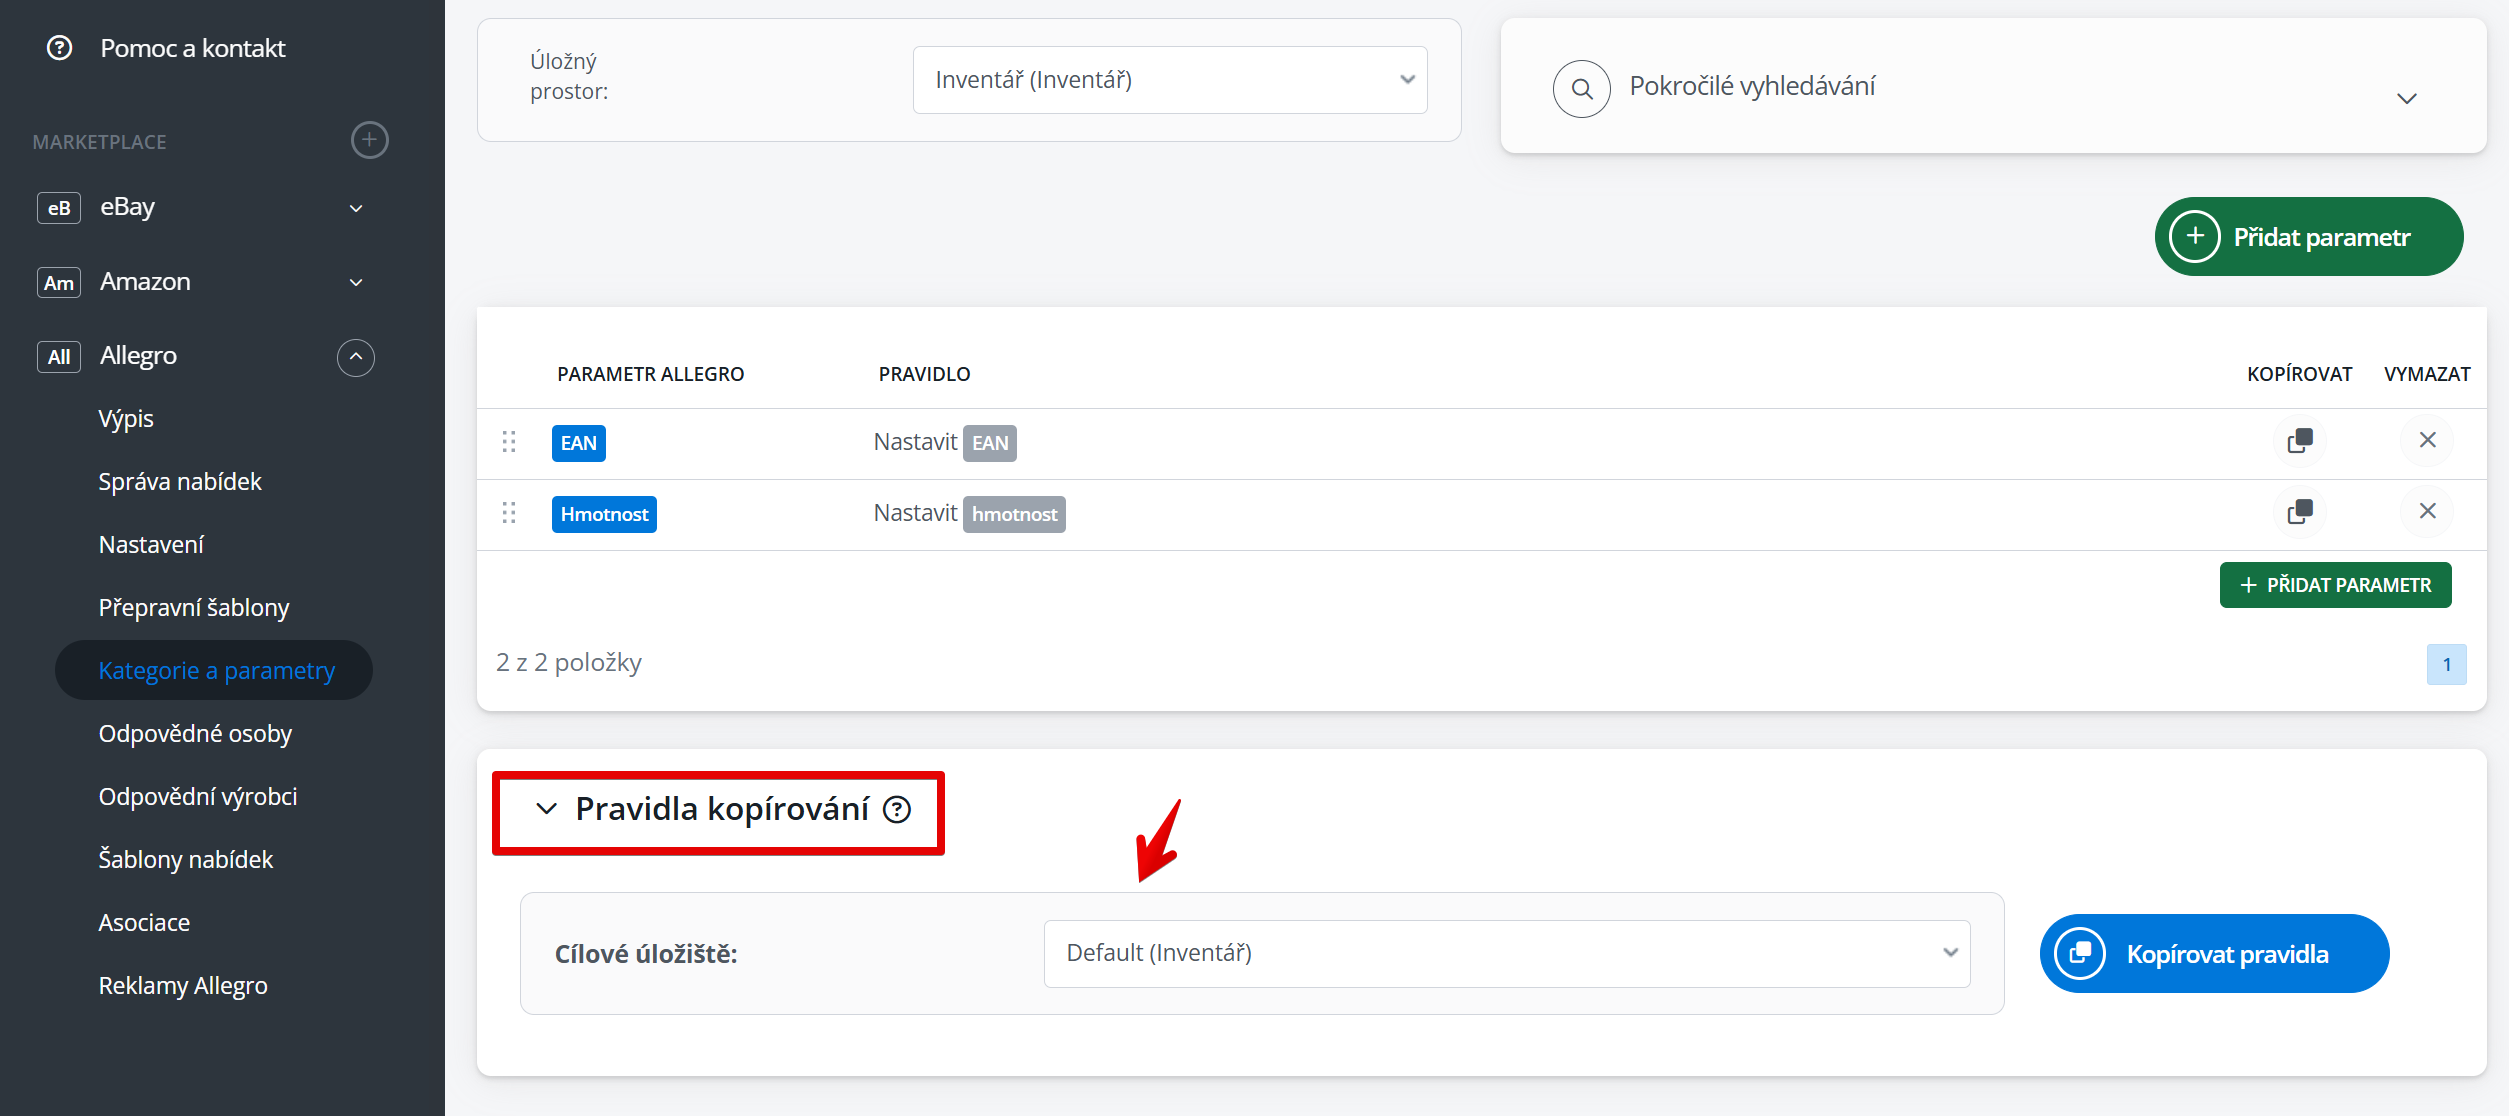
Task: Click the Kopírovat pravidla button
Action: (x=2214, y=954)
